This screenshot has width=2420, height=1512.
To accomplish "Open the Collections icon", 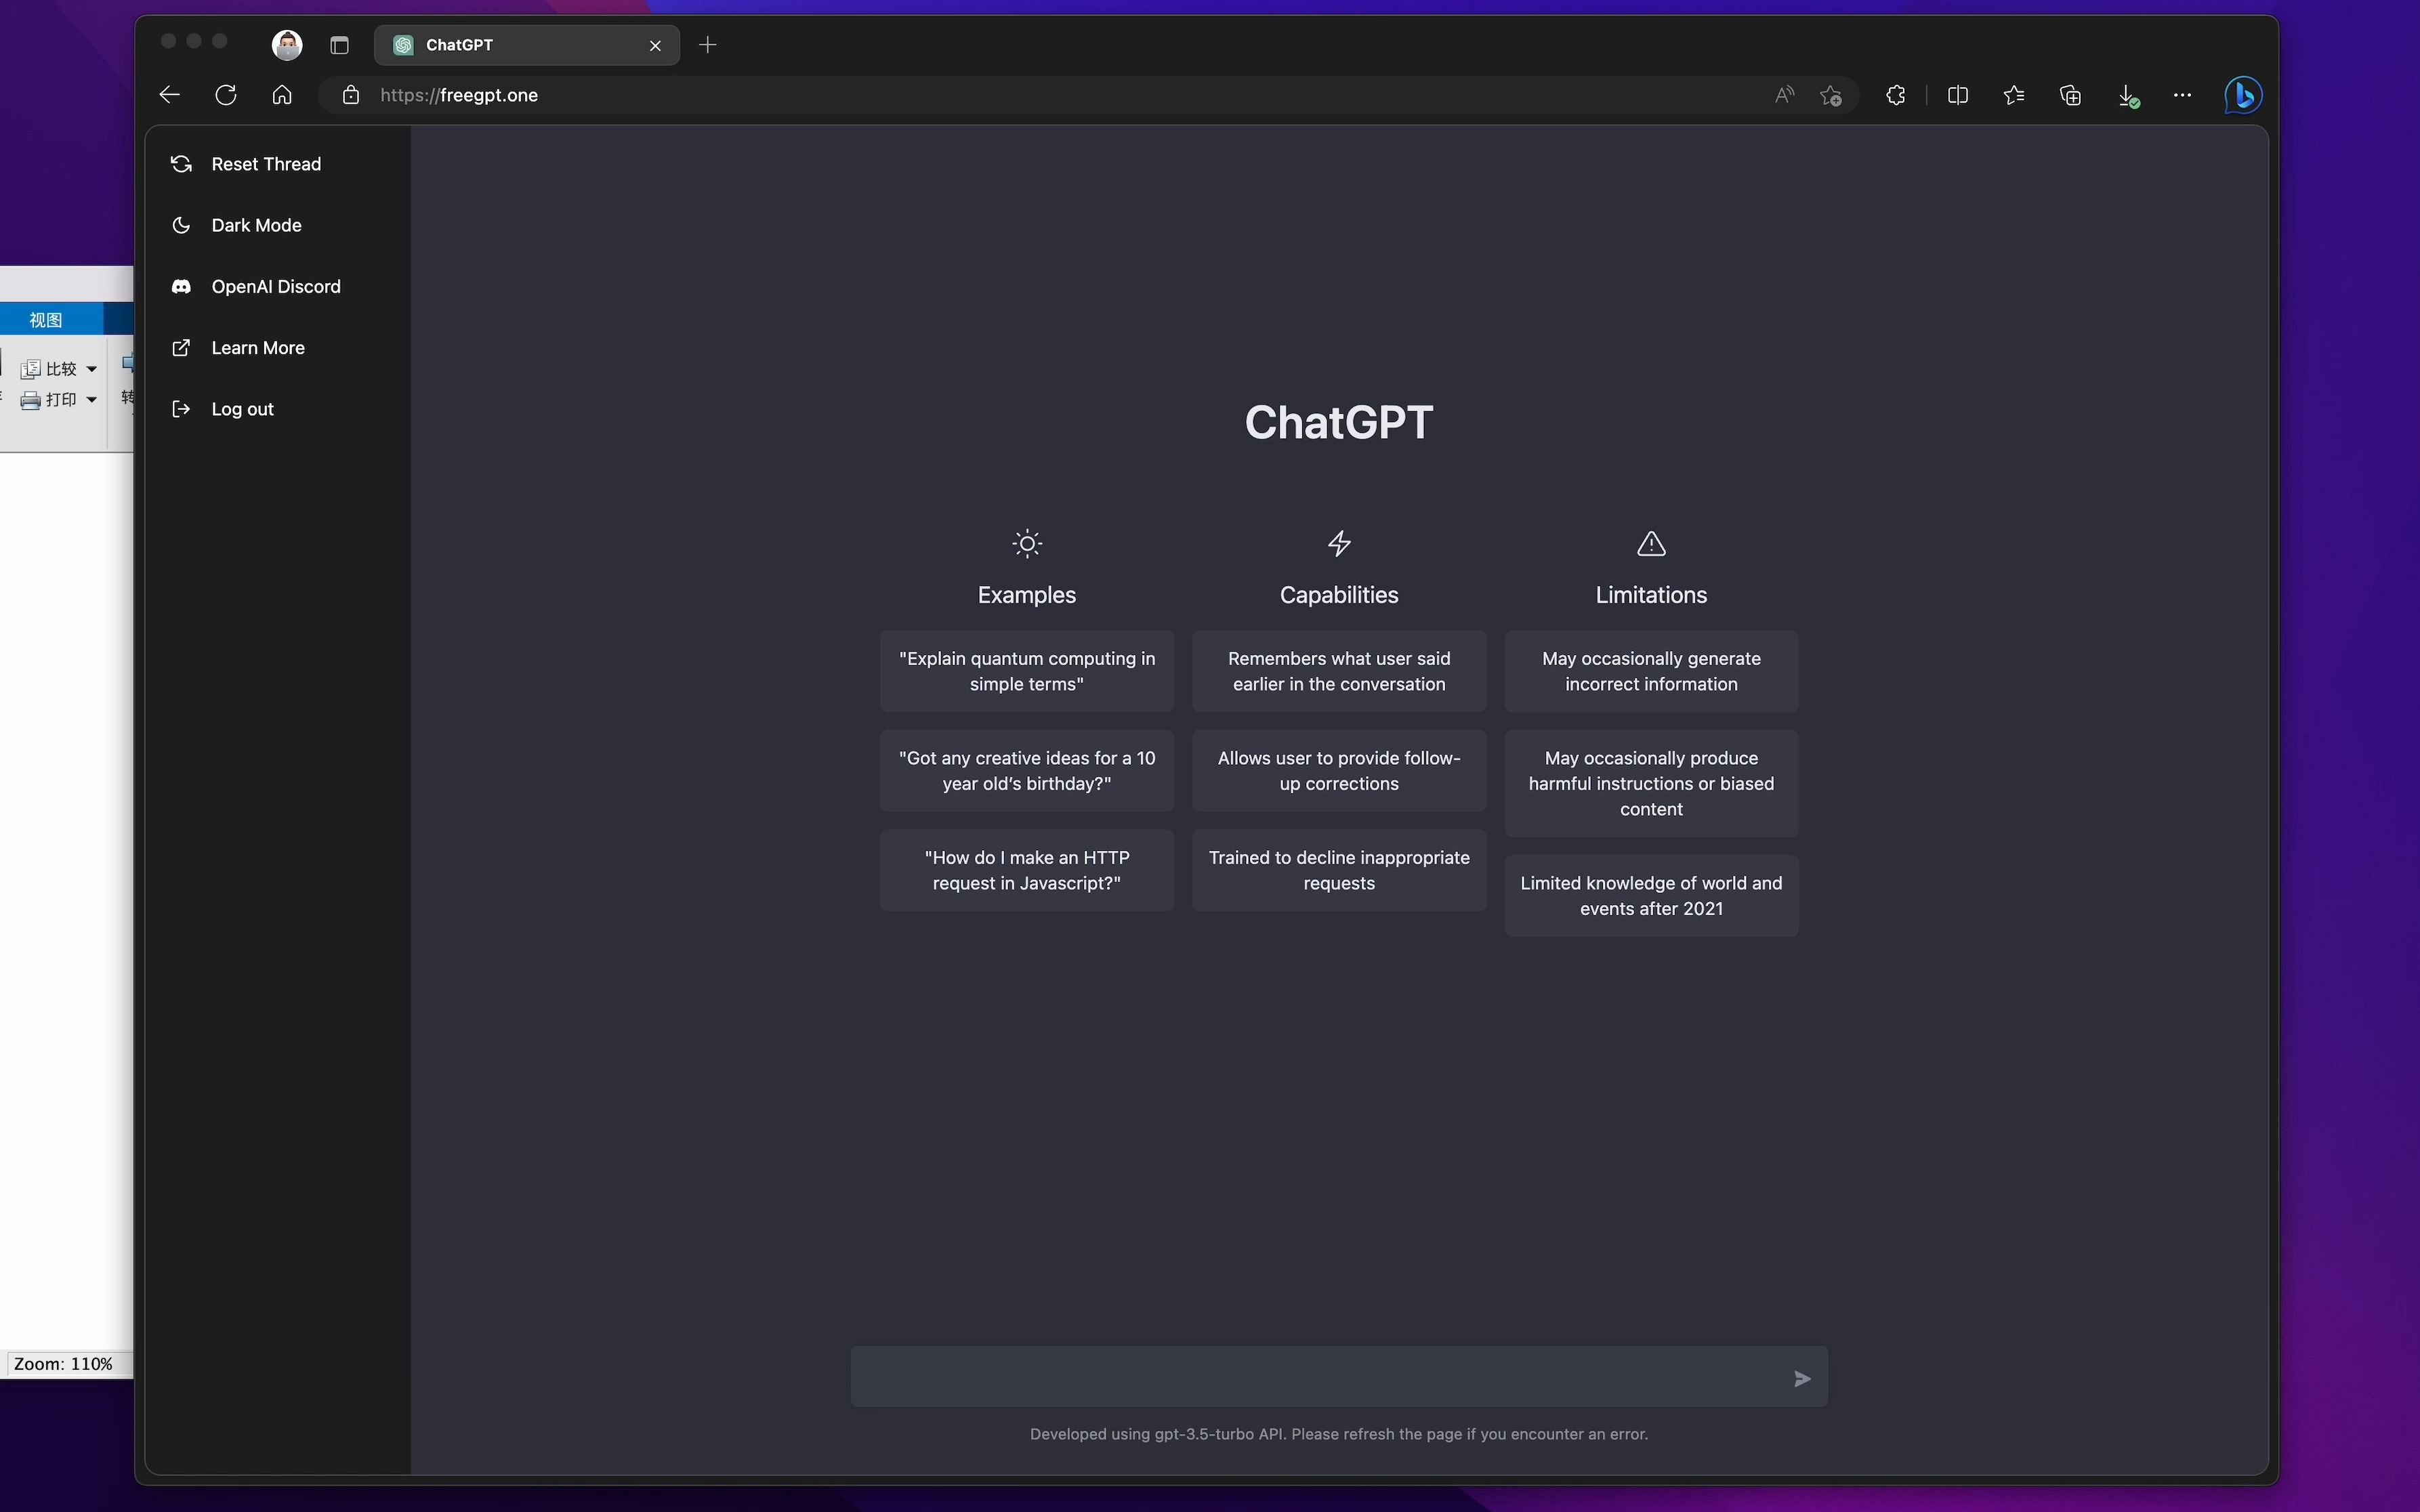I will click(2070, 95).
